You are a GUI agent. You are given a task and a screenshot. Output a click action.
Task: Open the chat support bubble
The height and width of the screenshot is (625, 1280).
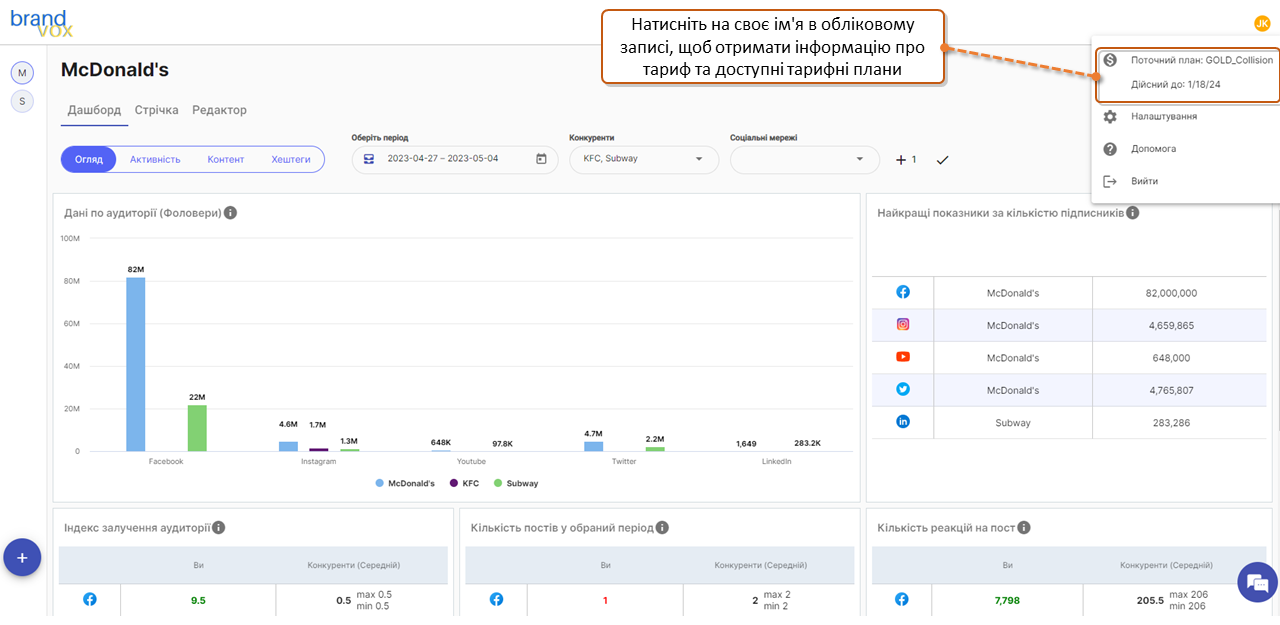1257,583
